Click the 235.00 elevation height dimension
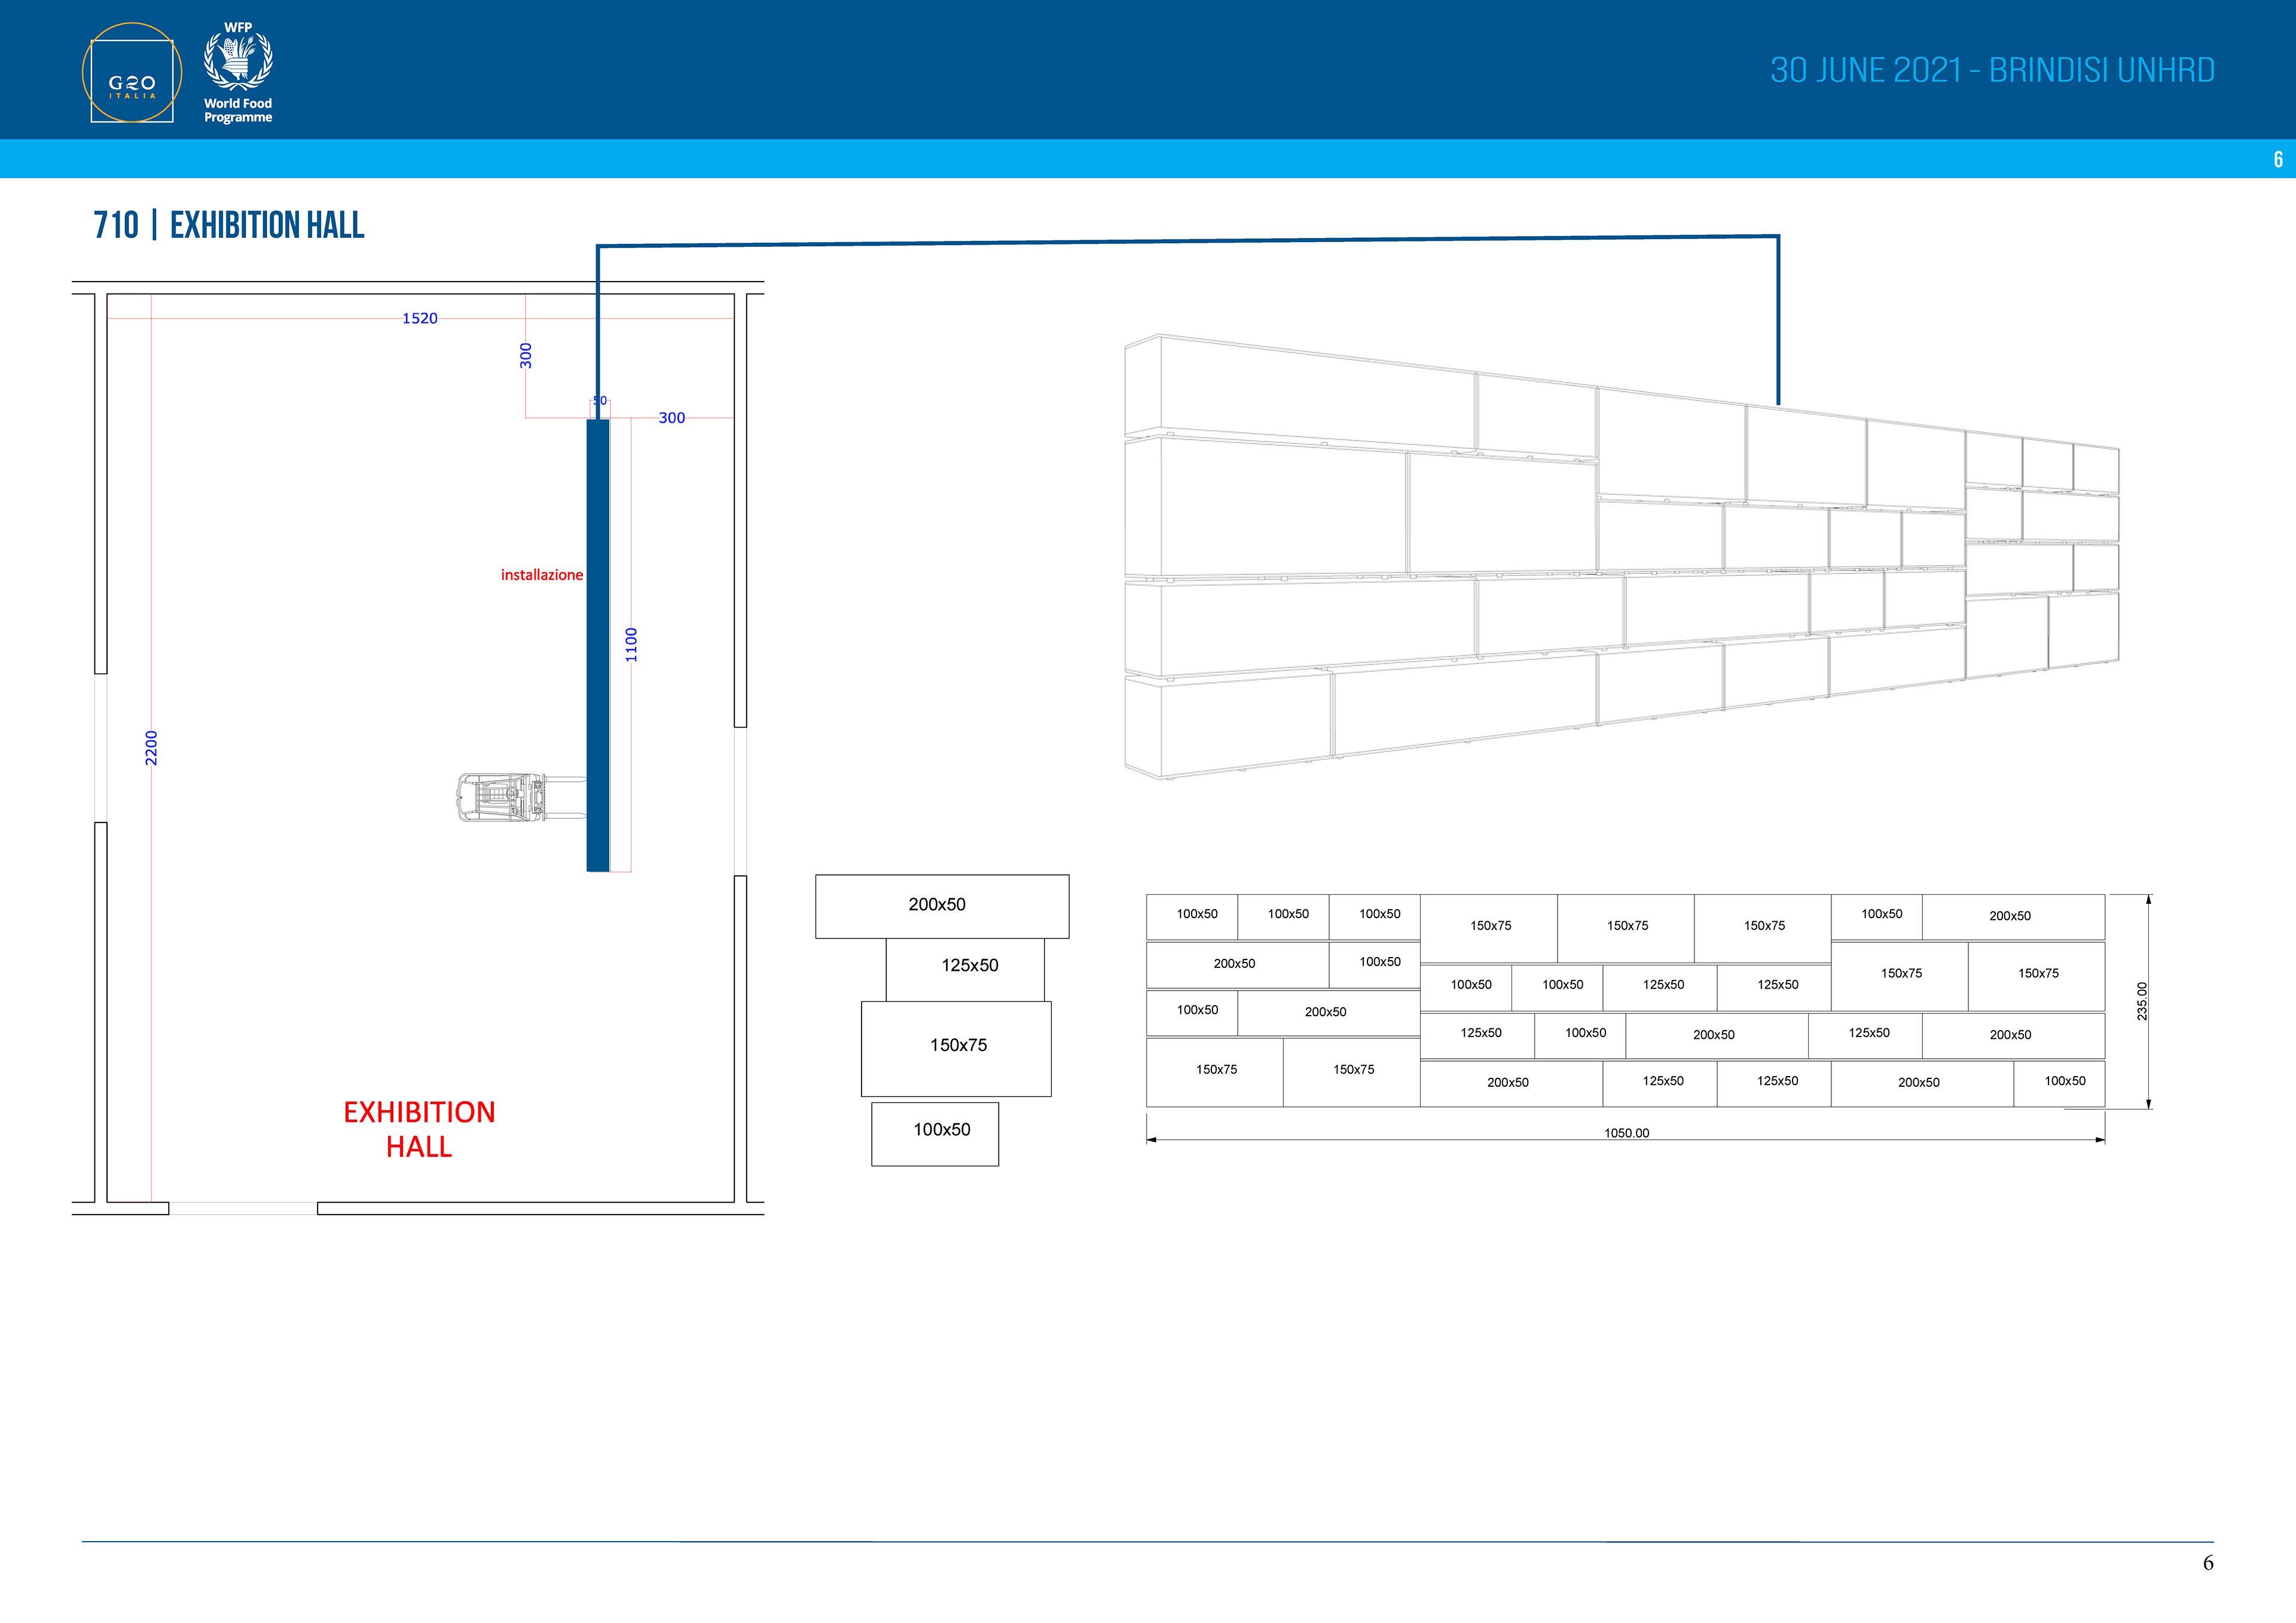The image size is (2296, 1623). click(2142, 1001)
